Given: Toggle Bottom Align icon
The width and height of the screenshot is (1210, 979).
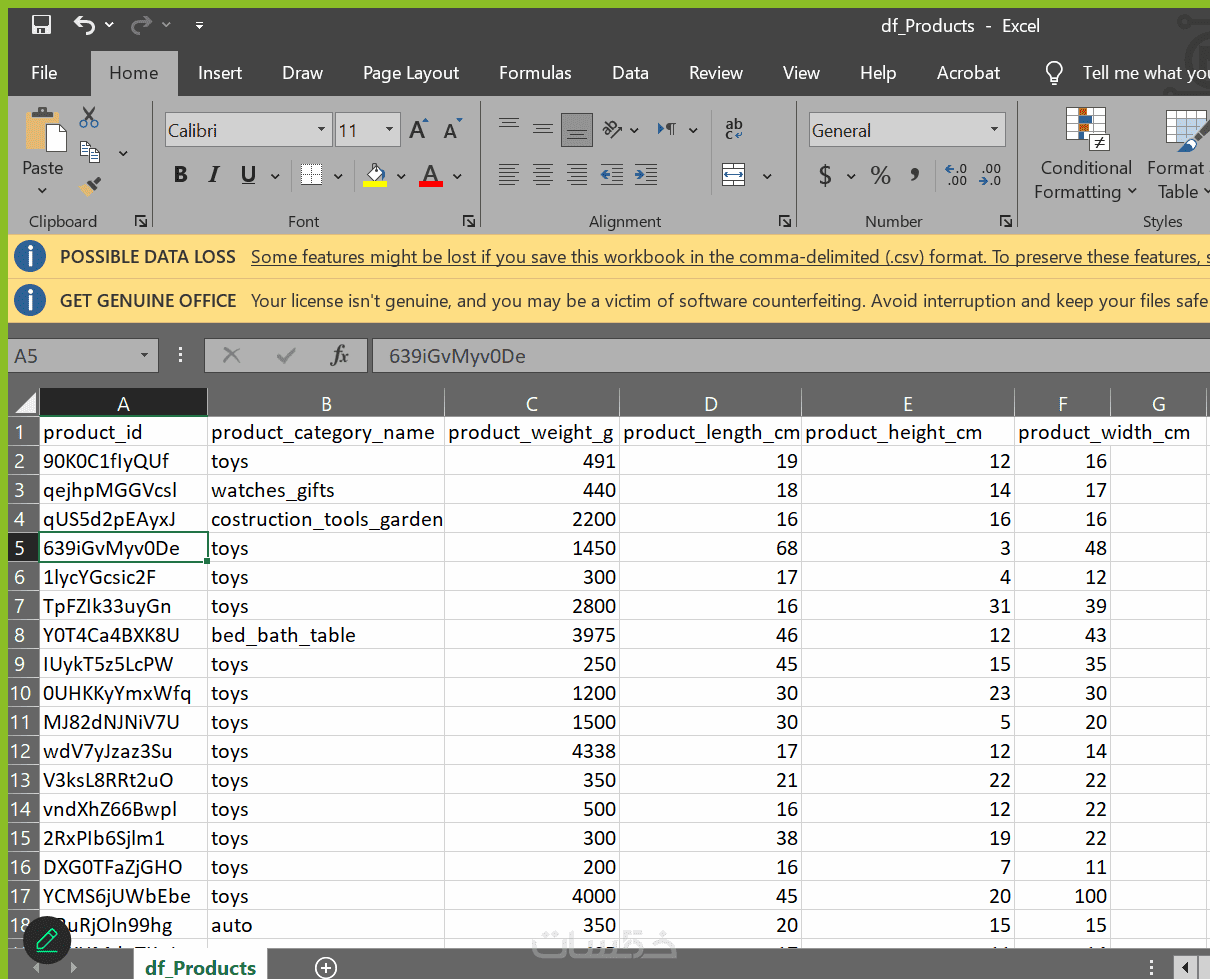Looking at the screenshot, I should (x=577, y=129).
